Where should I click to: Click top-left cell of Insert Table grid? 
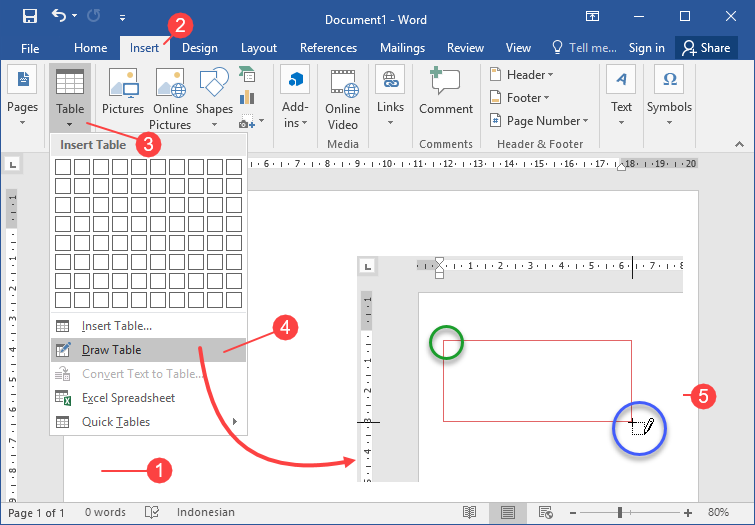(x=63, y=167)
